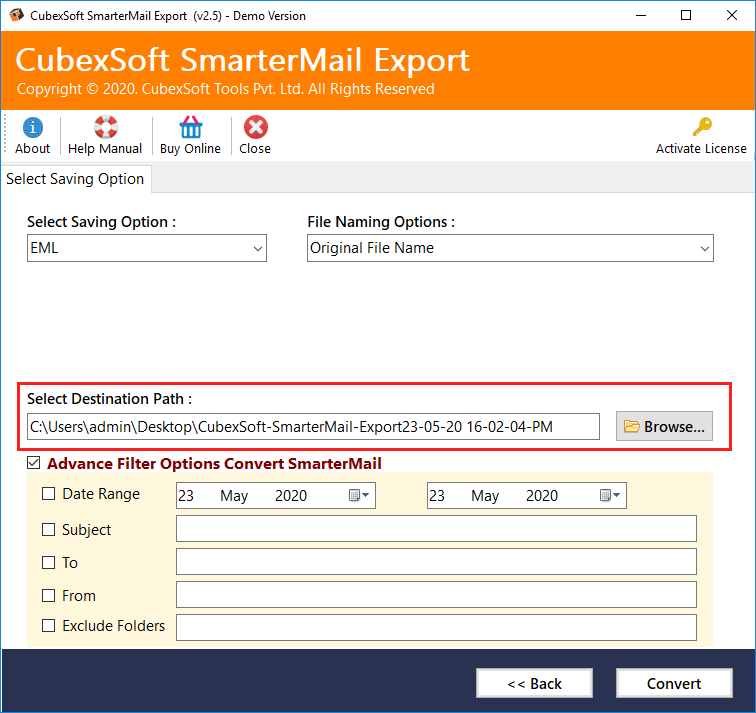This screenshot has height=713, width=756.
Task: Click the Subject filter text field
Action: pos(436,528)
